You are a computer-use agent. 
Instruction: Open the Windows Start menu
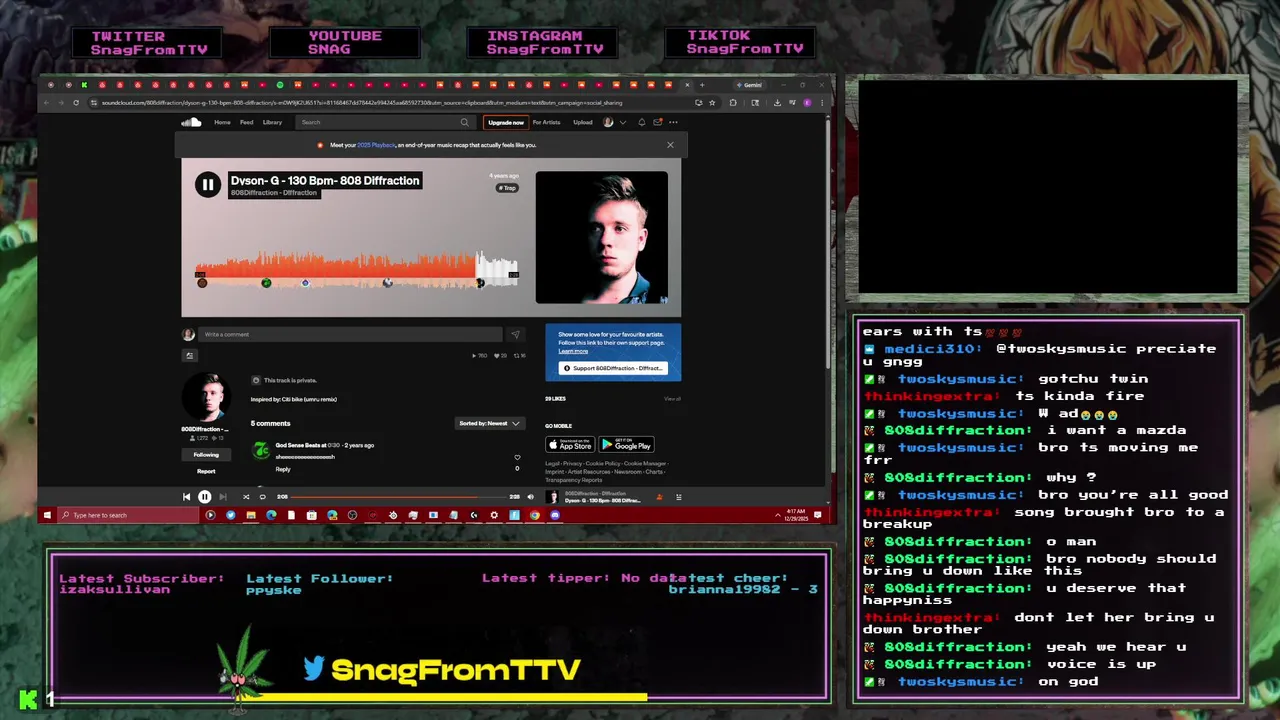46,515
